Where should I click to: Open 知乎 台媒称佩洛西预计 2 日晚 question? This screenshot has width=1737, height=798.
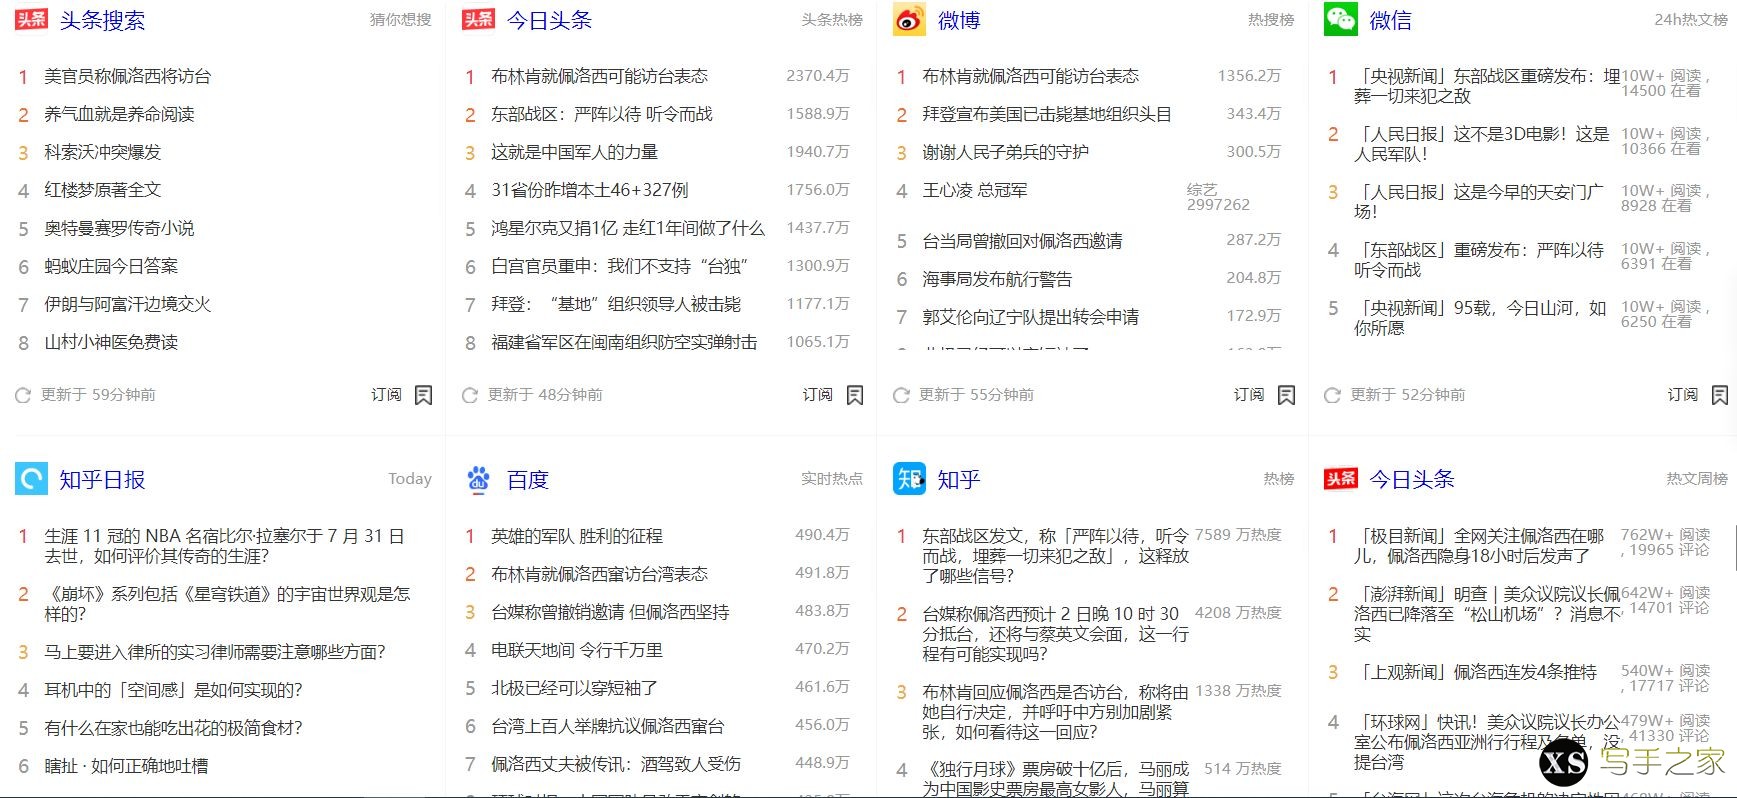1055,633
